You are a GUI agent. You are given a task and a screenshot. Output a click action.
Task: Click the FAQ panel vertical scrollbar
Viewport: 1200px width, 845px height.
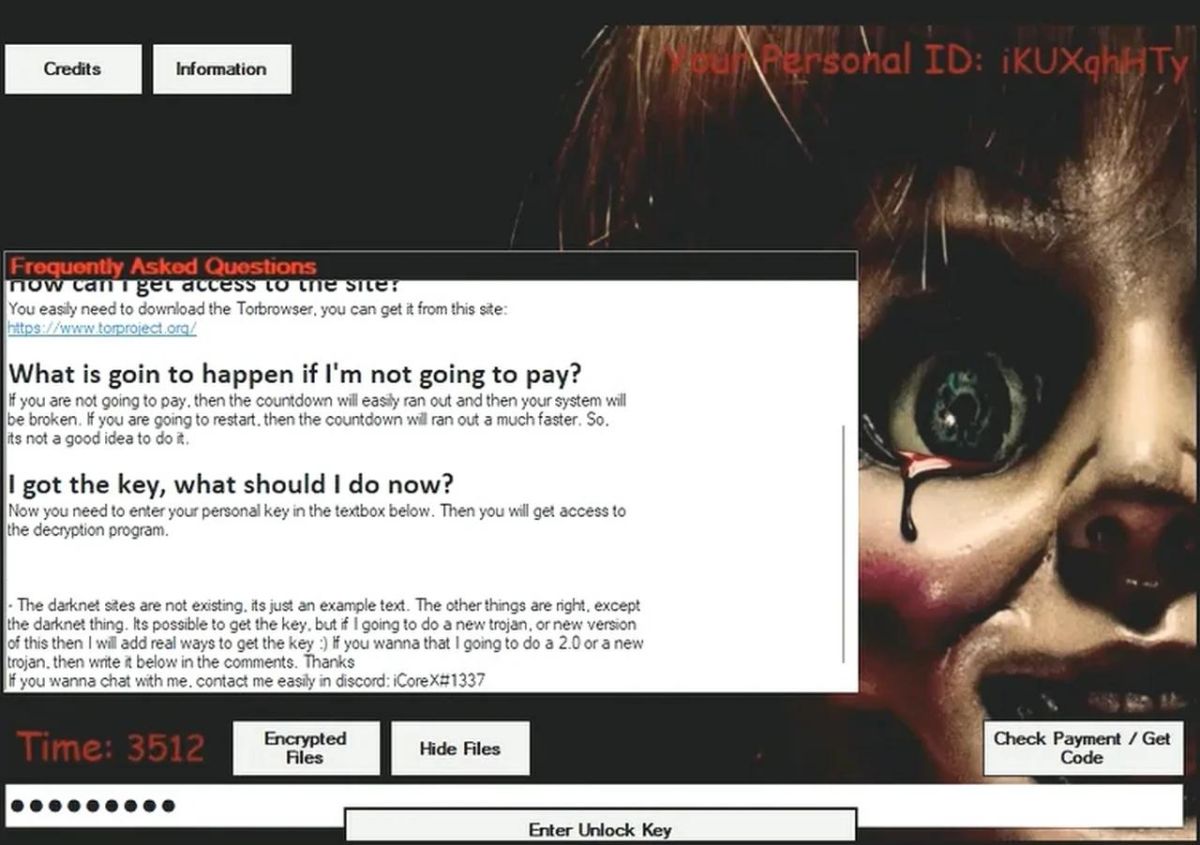[845, 543]
